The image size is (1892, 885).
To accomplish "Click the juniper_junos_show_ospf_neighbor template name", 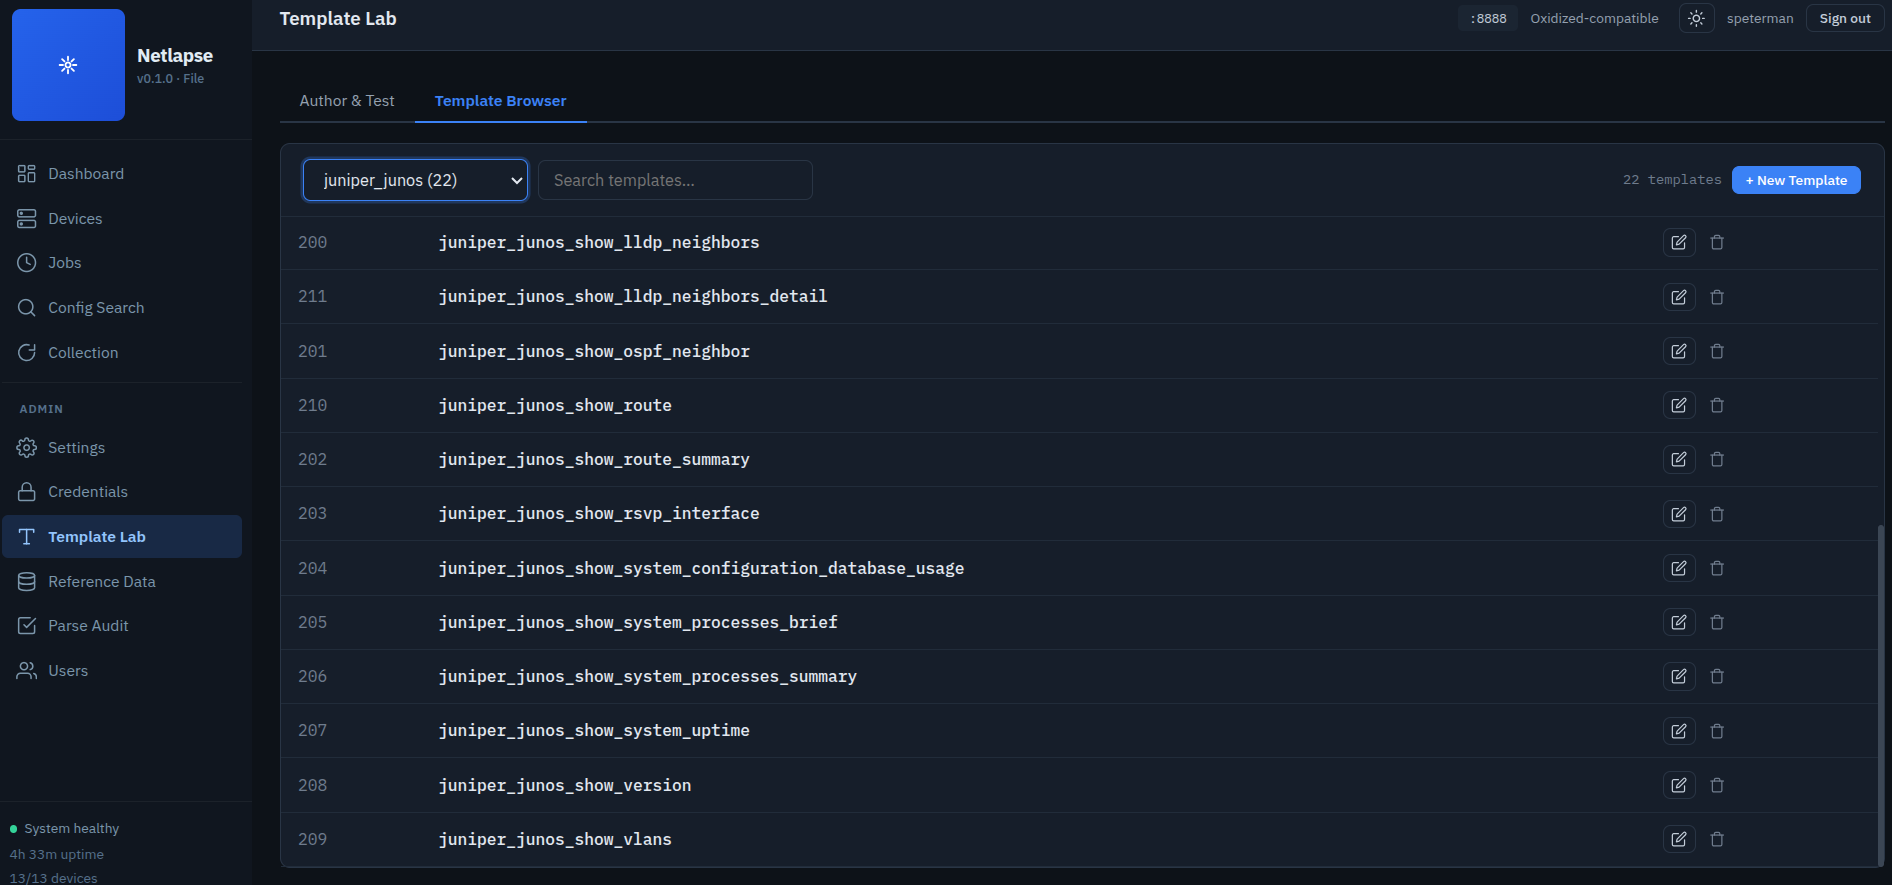I will point(594,352).
